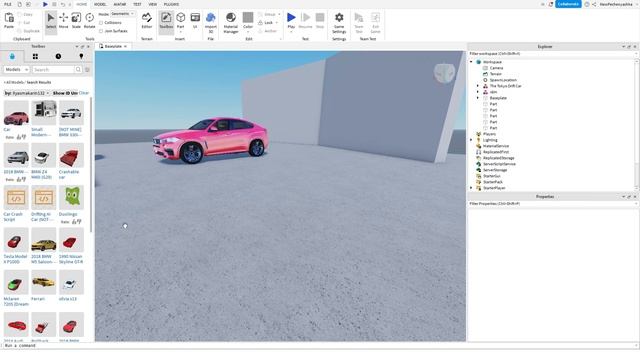Open the Toolbox Creations tab

[81, 56]
